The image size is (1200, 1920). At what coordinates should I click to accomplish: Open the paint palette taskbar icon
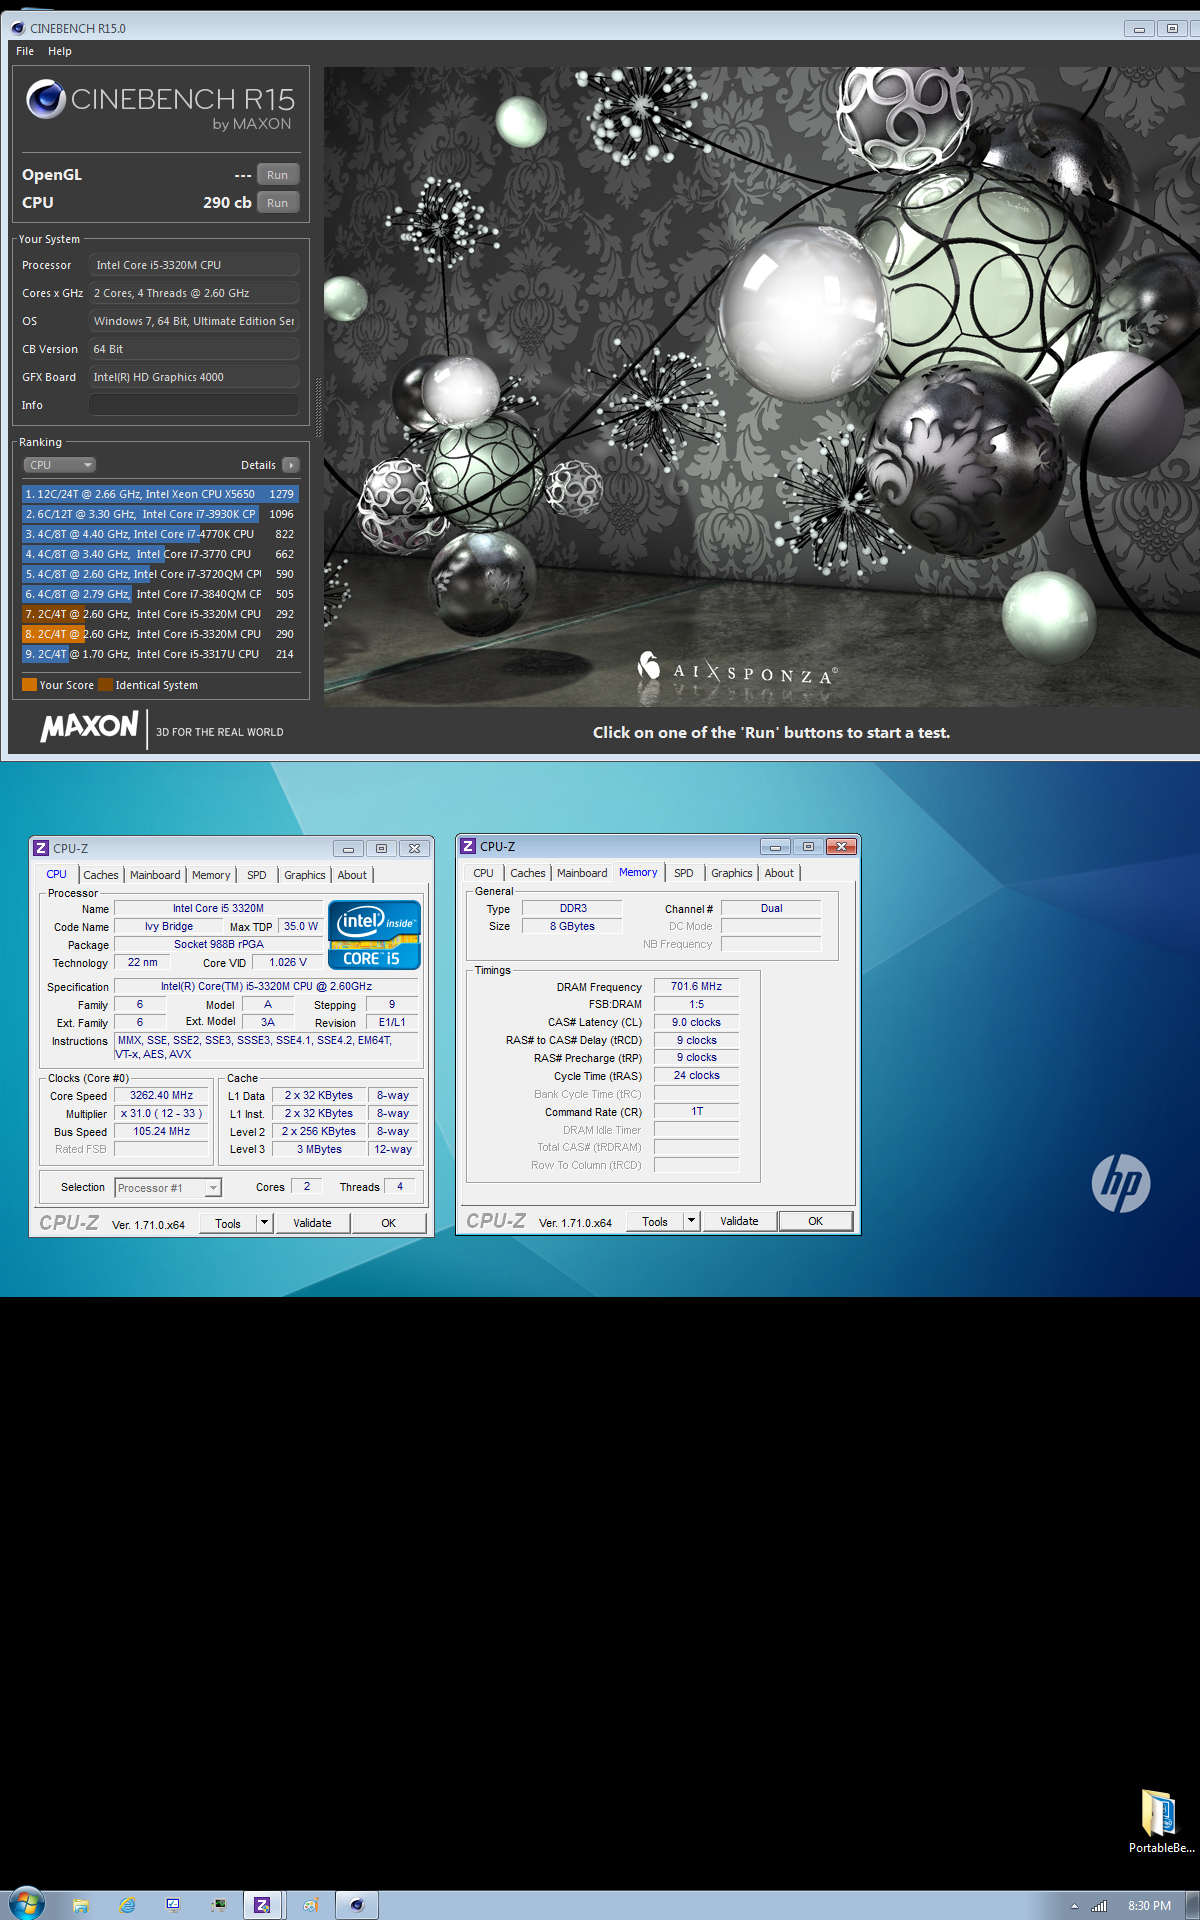[310, 1905]
